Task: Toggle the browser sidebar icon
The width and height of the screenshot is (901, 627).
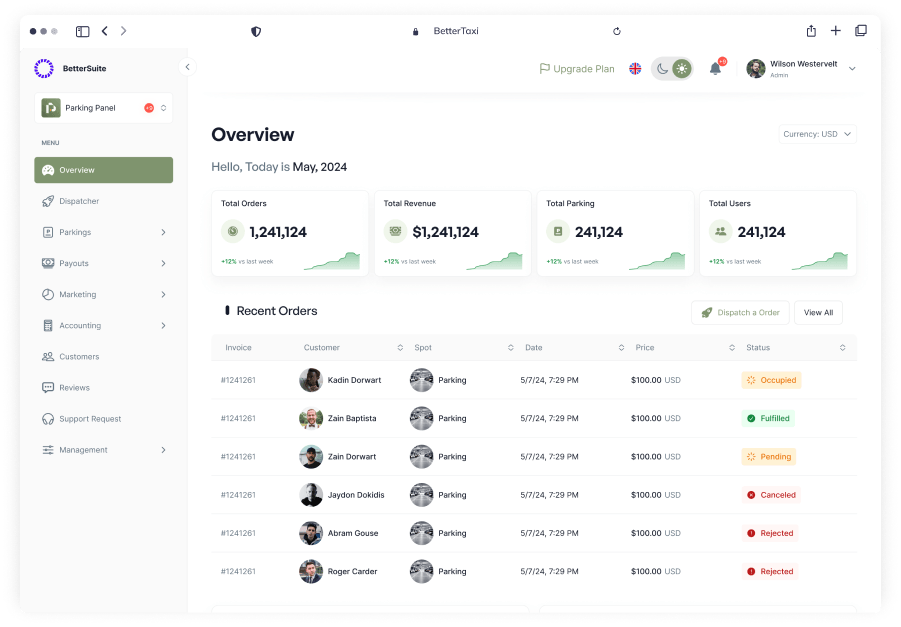Action: click(x=83, y=31)
